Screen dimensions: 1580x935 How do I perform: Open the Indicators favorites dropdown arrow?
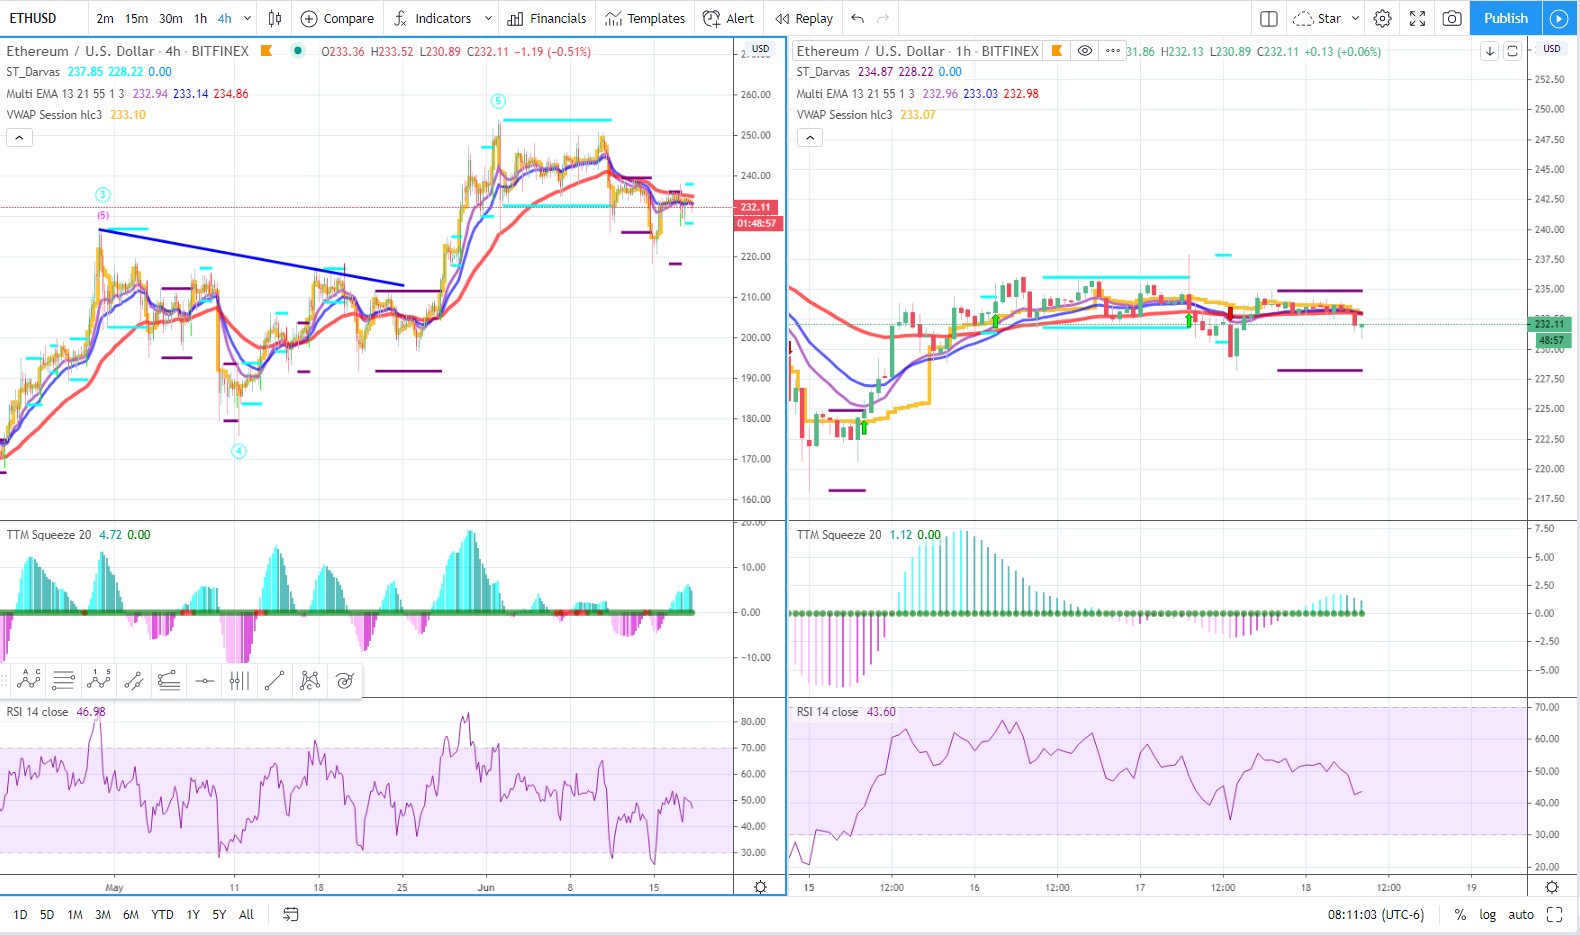tap(488, 18)
